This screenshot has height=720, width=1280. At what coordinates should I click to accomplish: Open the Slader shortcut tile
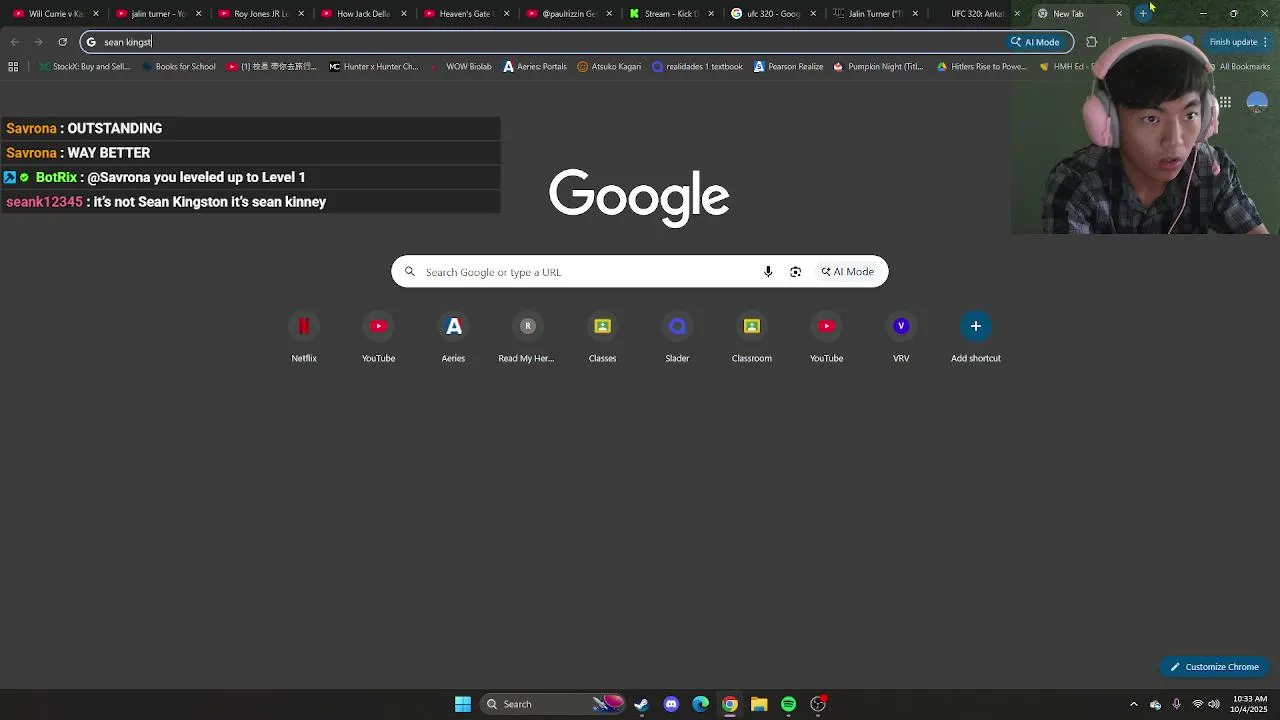677,327
